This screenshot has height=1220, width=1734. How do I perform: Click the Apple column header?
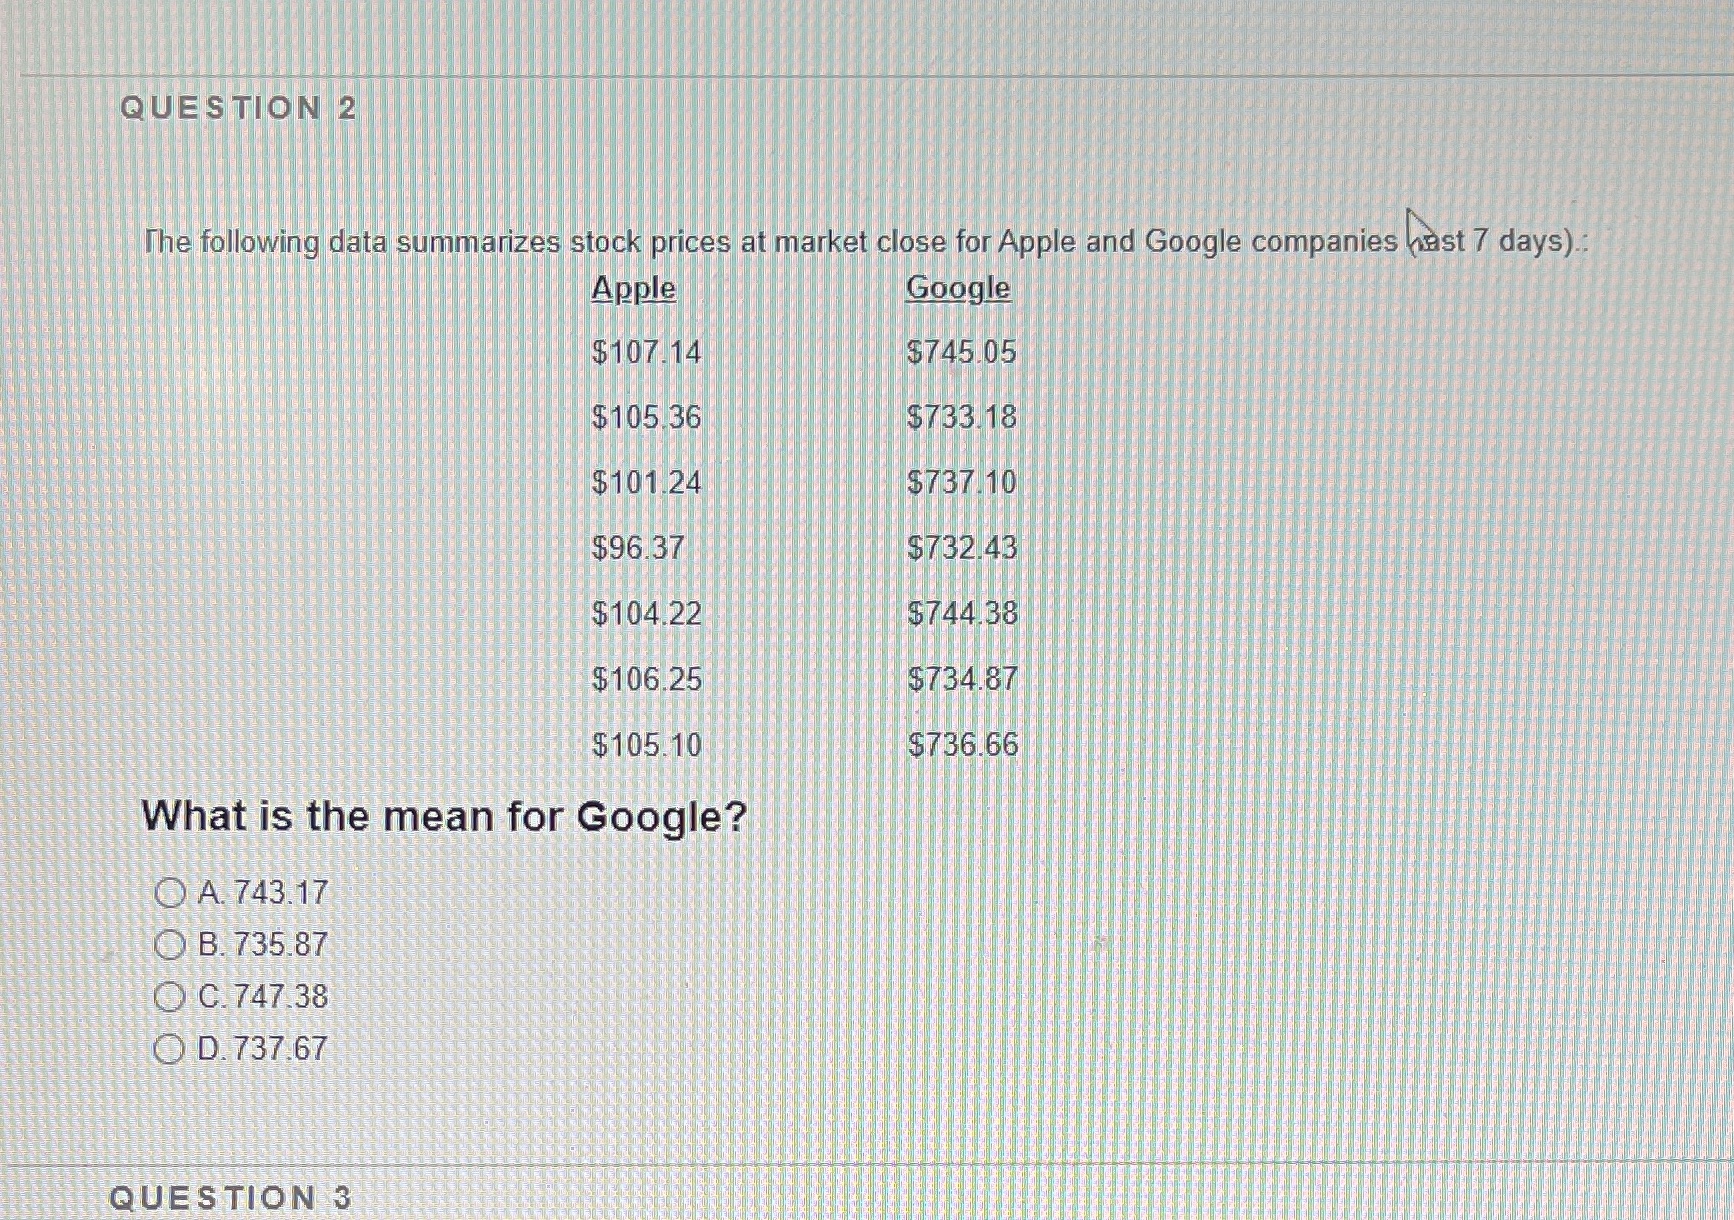[x=633, y=289]
